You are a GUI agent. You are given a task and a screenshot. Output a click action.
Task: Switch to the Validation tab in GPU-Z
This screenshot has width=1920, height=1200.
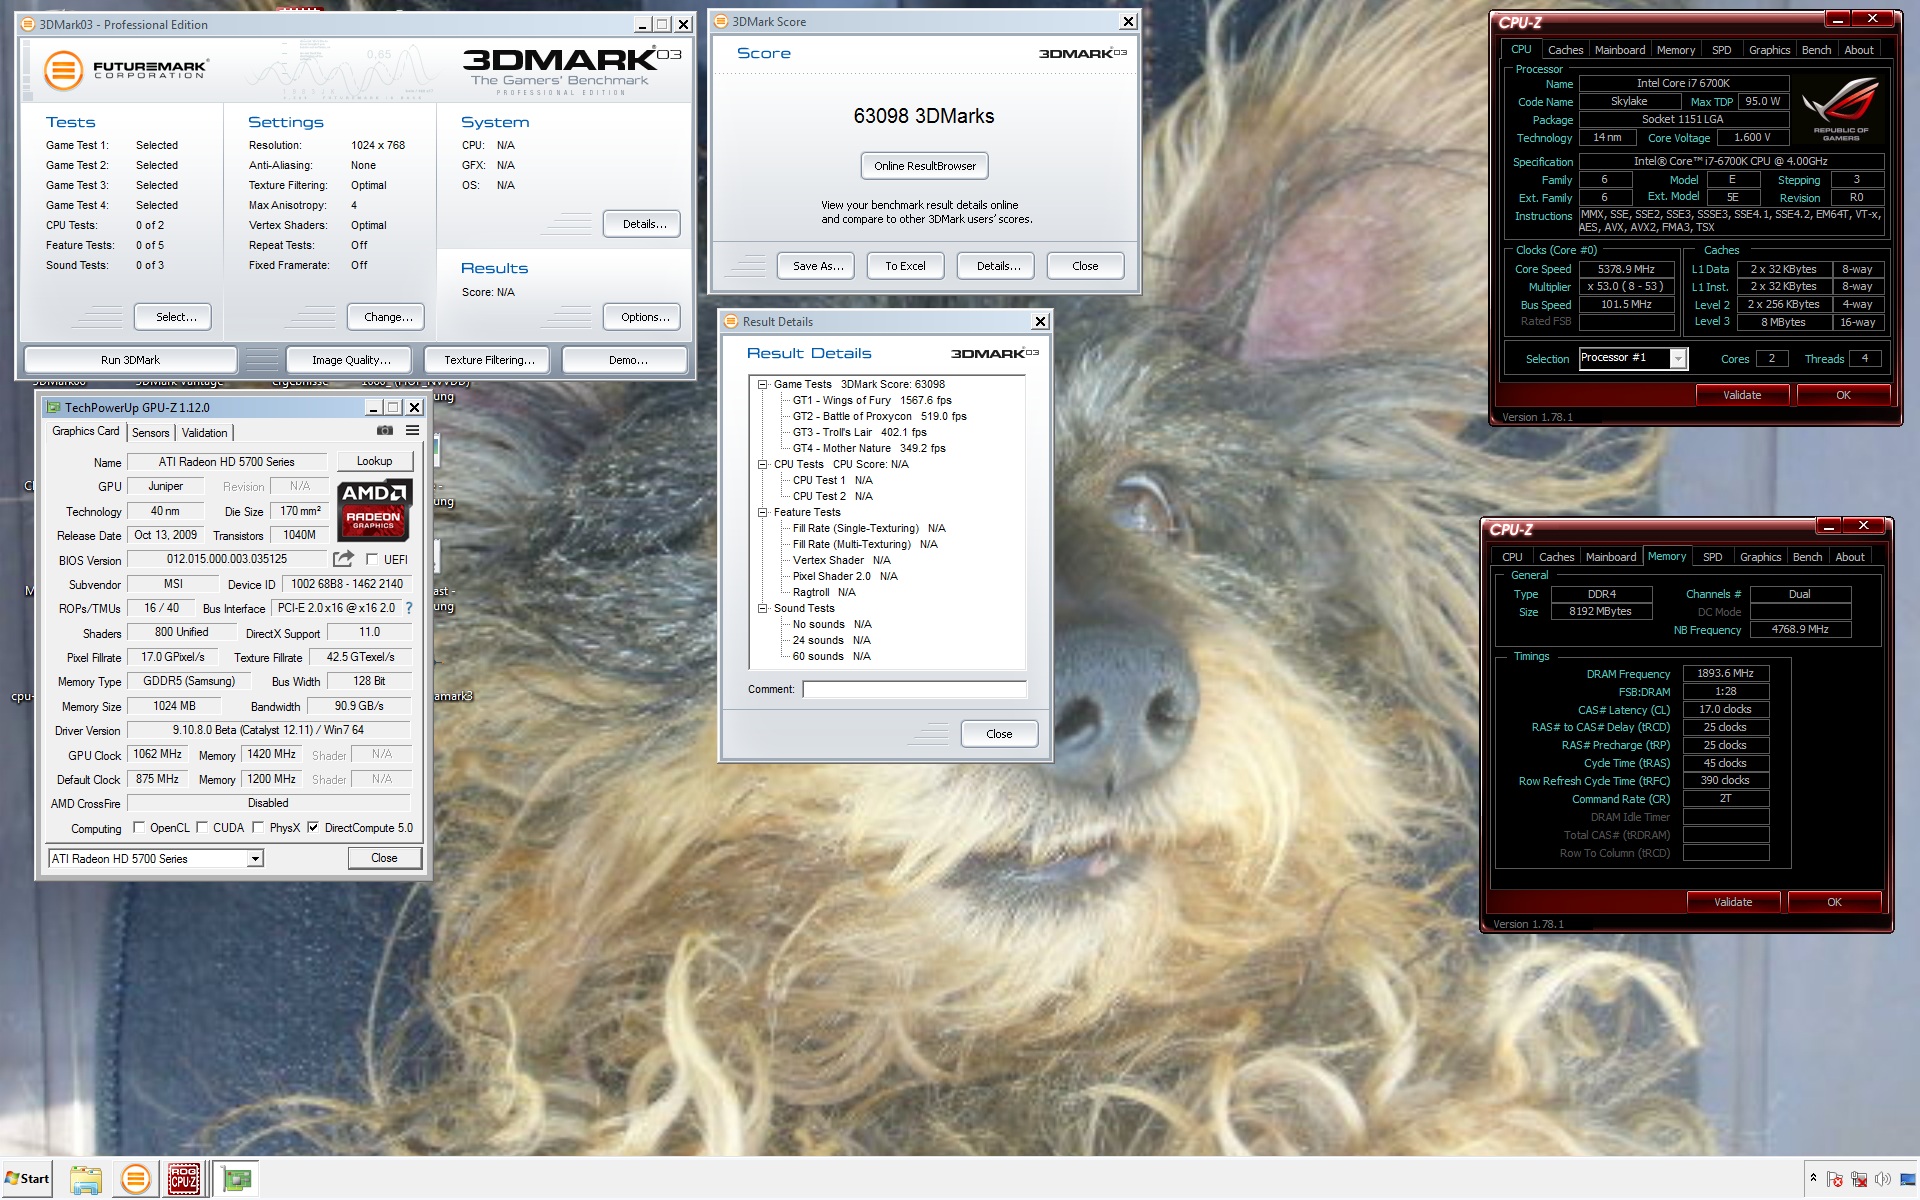205,432
